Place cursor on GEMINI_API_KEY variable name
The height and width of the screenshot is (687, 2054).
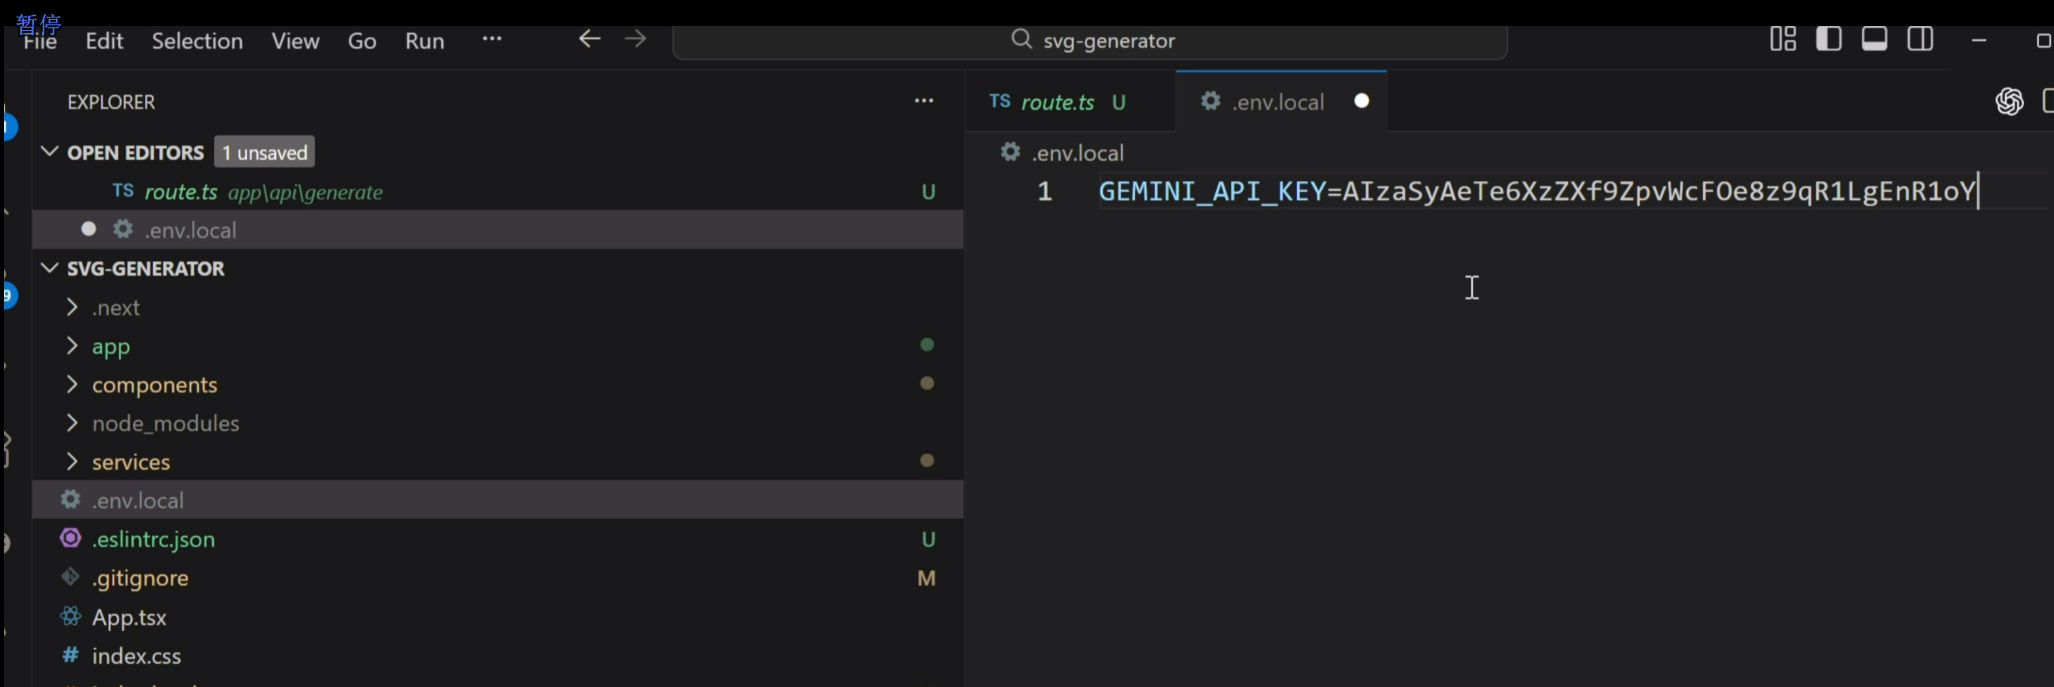(1212, 191)
